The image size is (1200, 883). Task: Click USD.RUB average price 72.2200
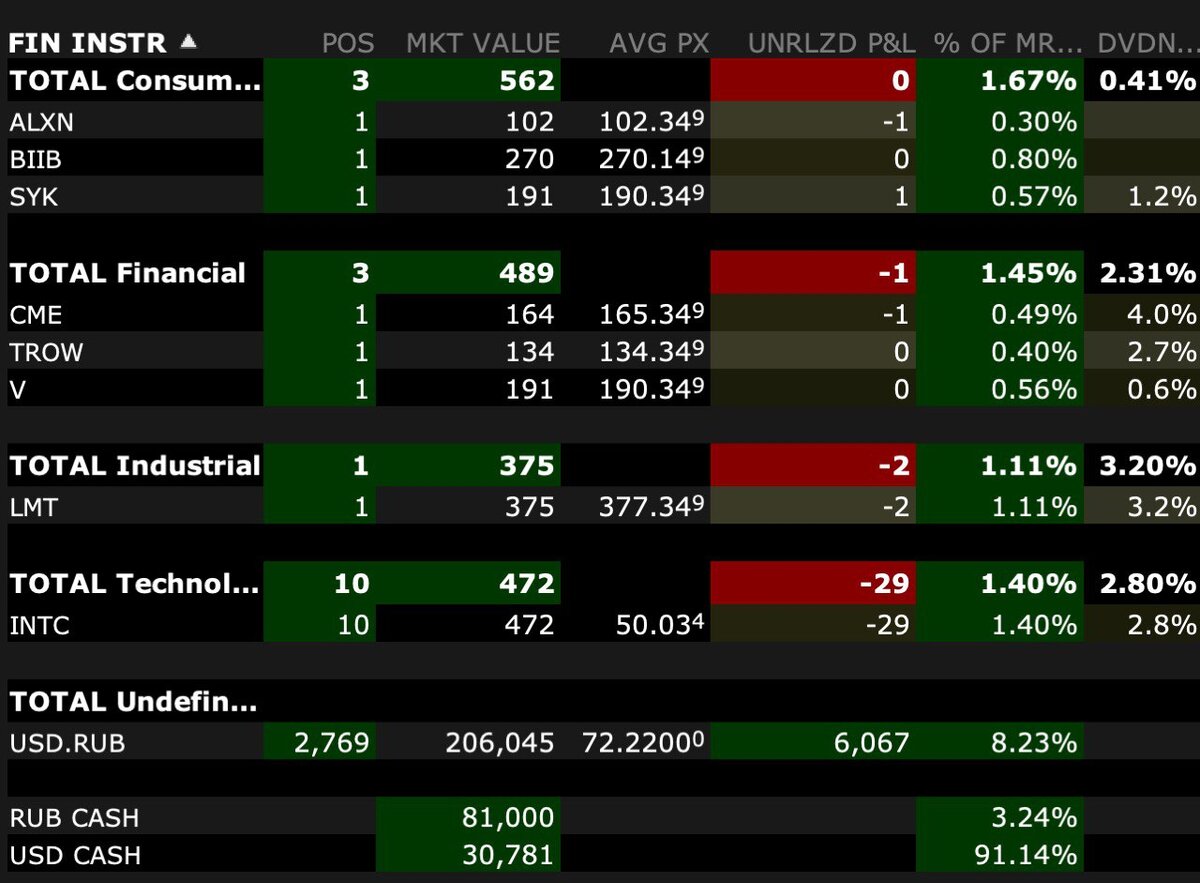[x=643, y=742]
